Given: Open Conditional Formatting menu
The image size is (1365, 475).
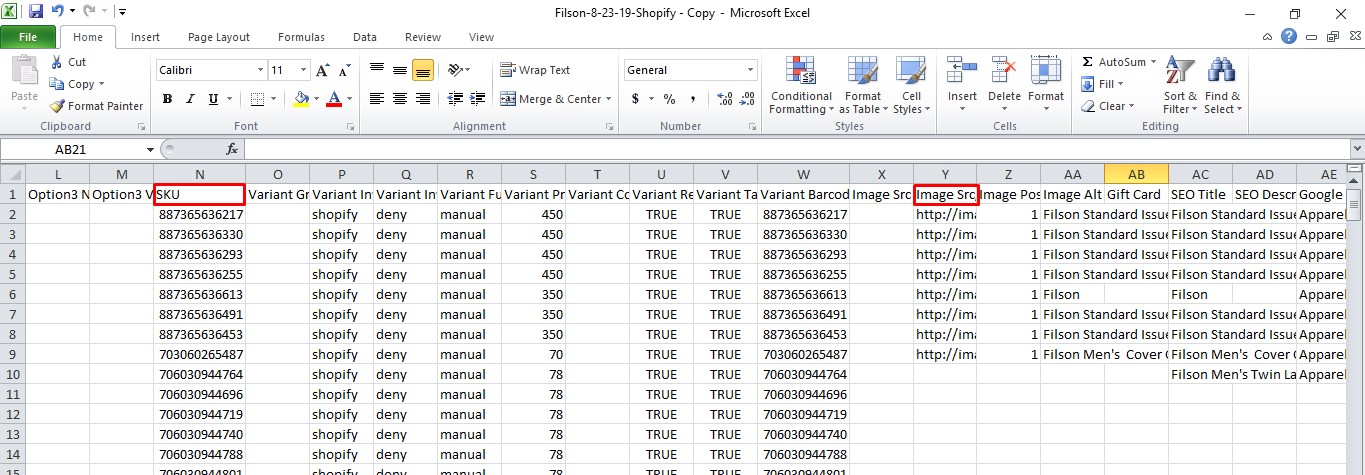Looking at the screenshot, I should [x=801, y=85].
